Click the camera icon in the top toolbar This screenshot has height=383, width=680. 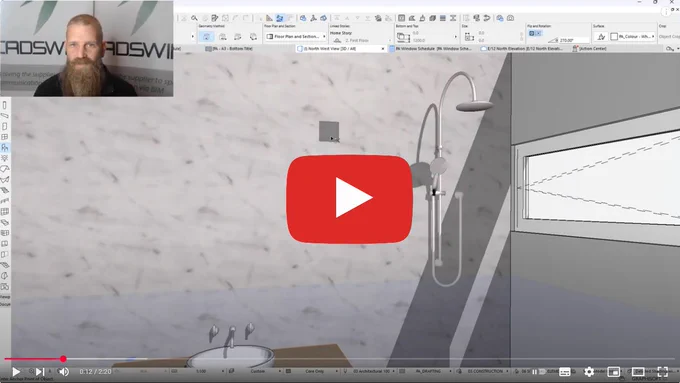[510, 18]
